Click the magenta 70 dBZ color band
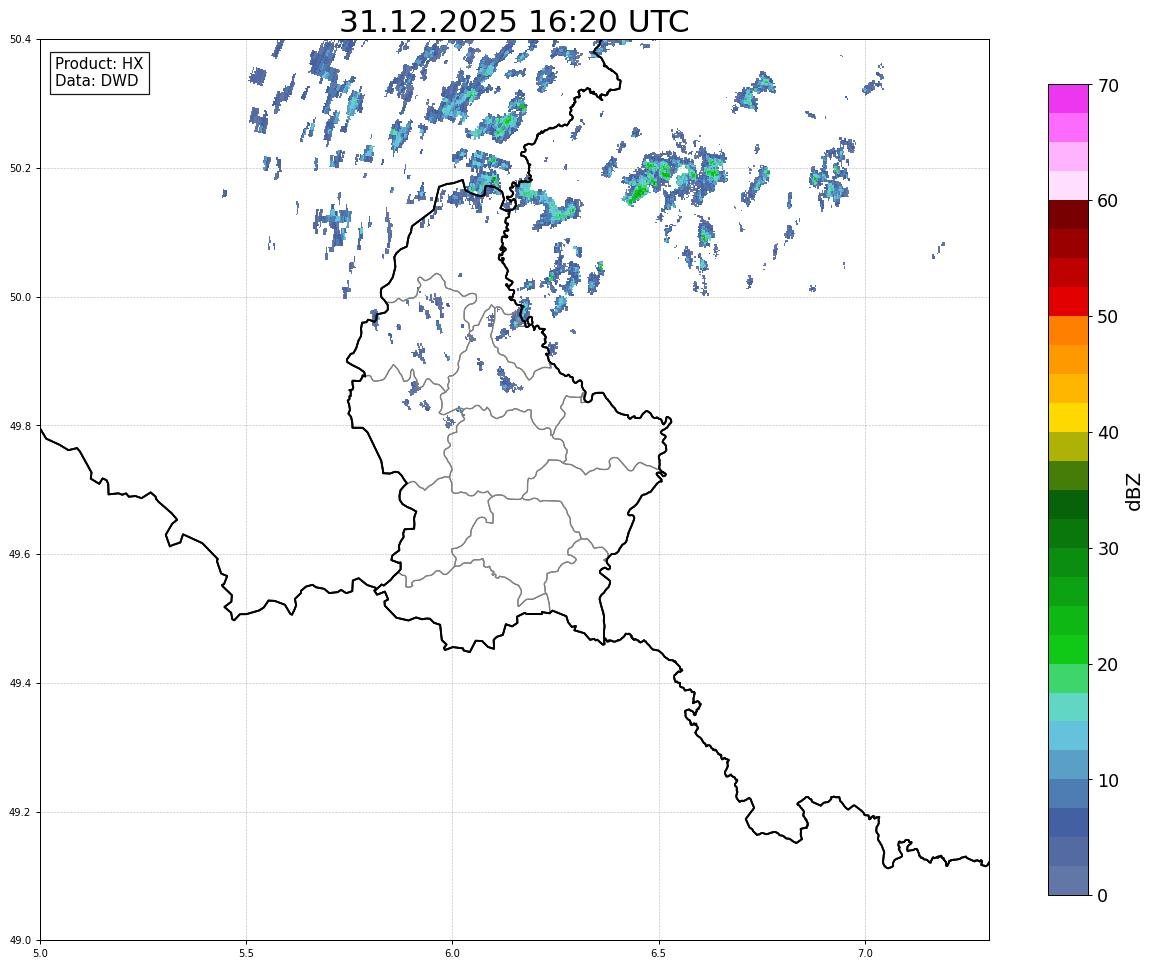 pyautogui.click(x=1068, y=98)
